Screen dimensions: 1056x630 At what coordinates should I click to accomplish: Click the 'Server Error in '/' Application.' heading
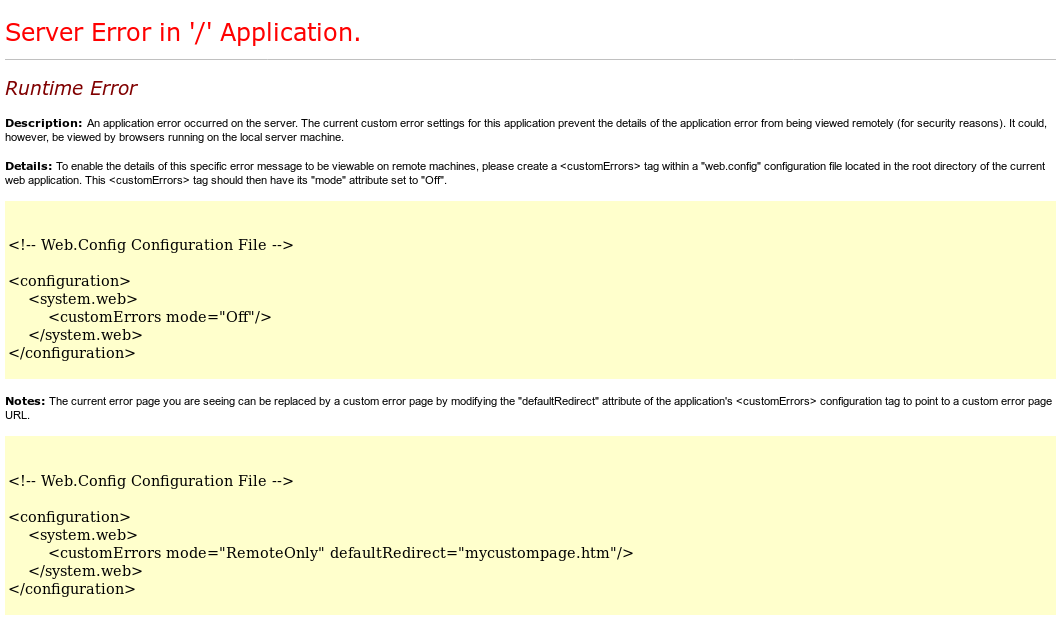point(183,33)
